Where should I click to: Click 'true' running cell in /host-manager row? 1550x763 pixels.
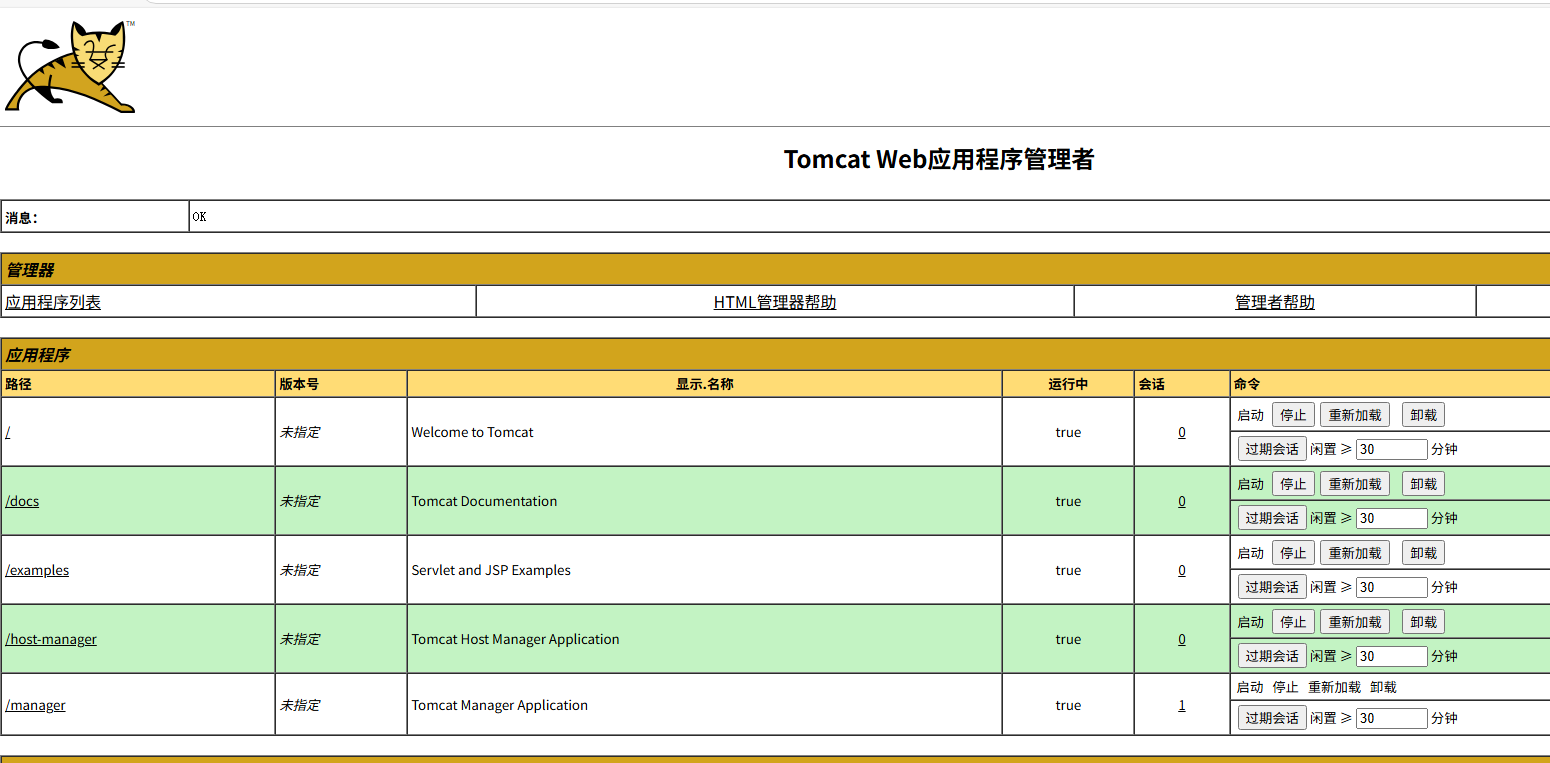(1068, 639)
